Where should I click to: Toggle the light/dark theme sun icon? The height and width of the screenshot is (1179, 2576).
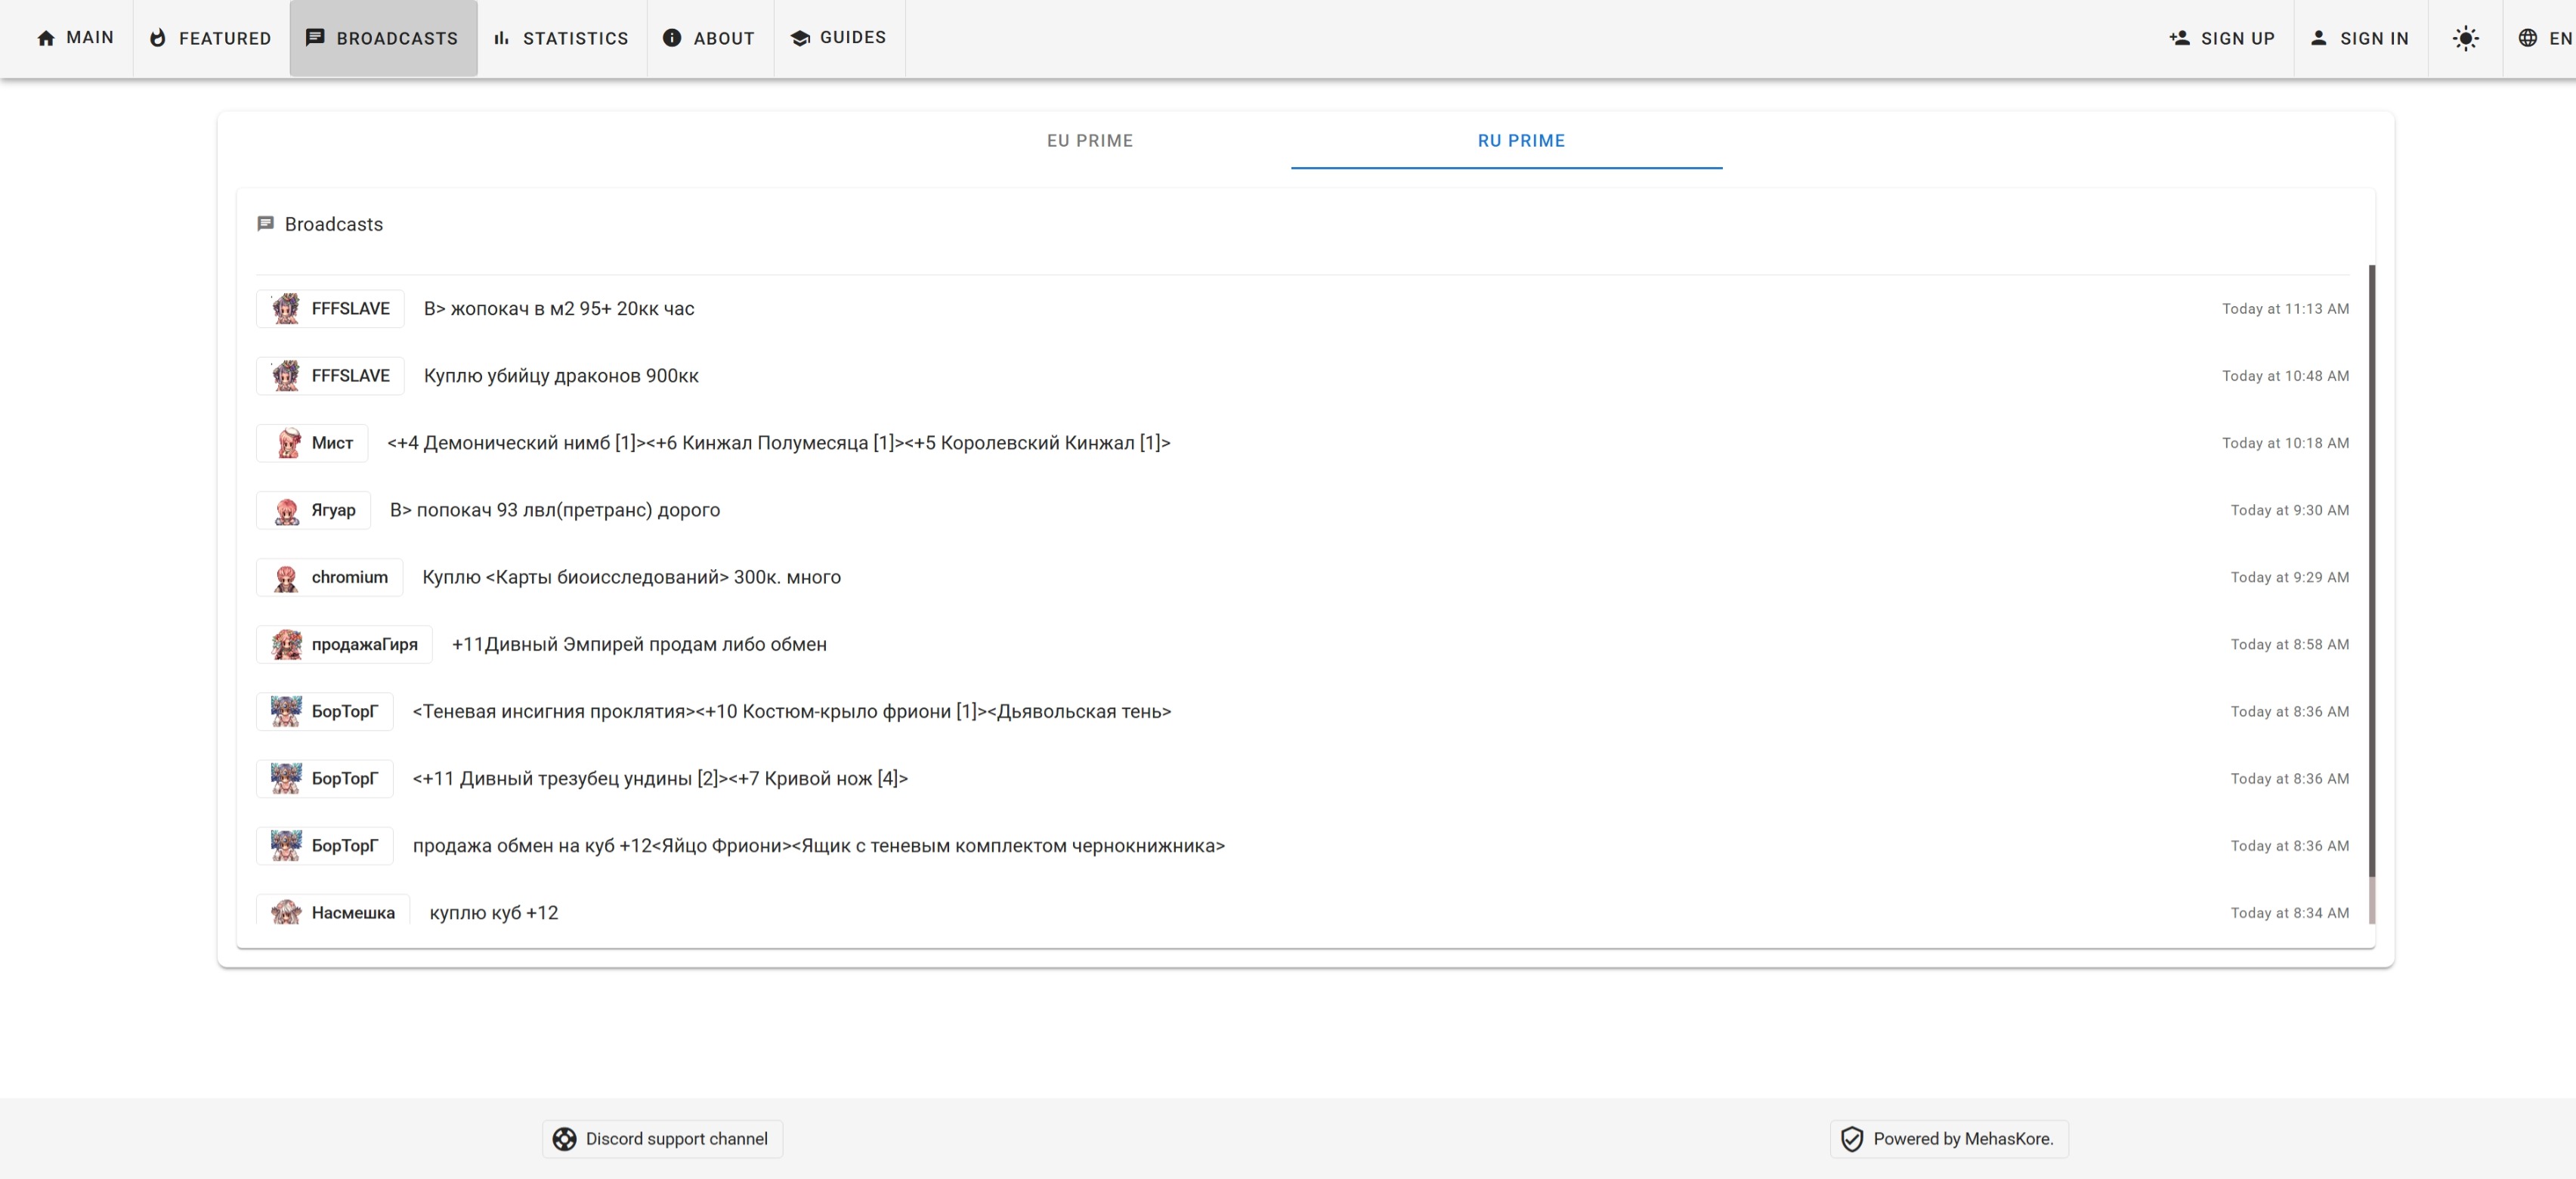pos(2465,38)
